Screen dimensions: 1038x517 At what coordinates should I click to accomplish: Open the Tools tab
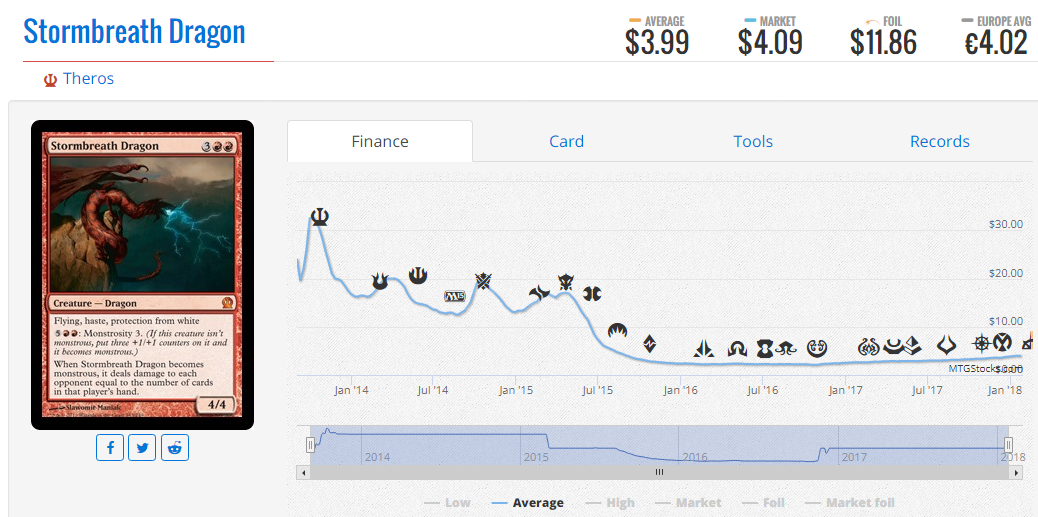click(x=753, y=141)
